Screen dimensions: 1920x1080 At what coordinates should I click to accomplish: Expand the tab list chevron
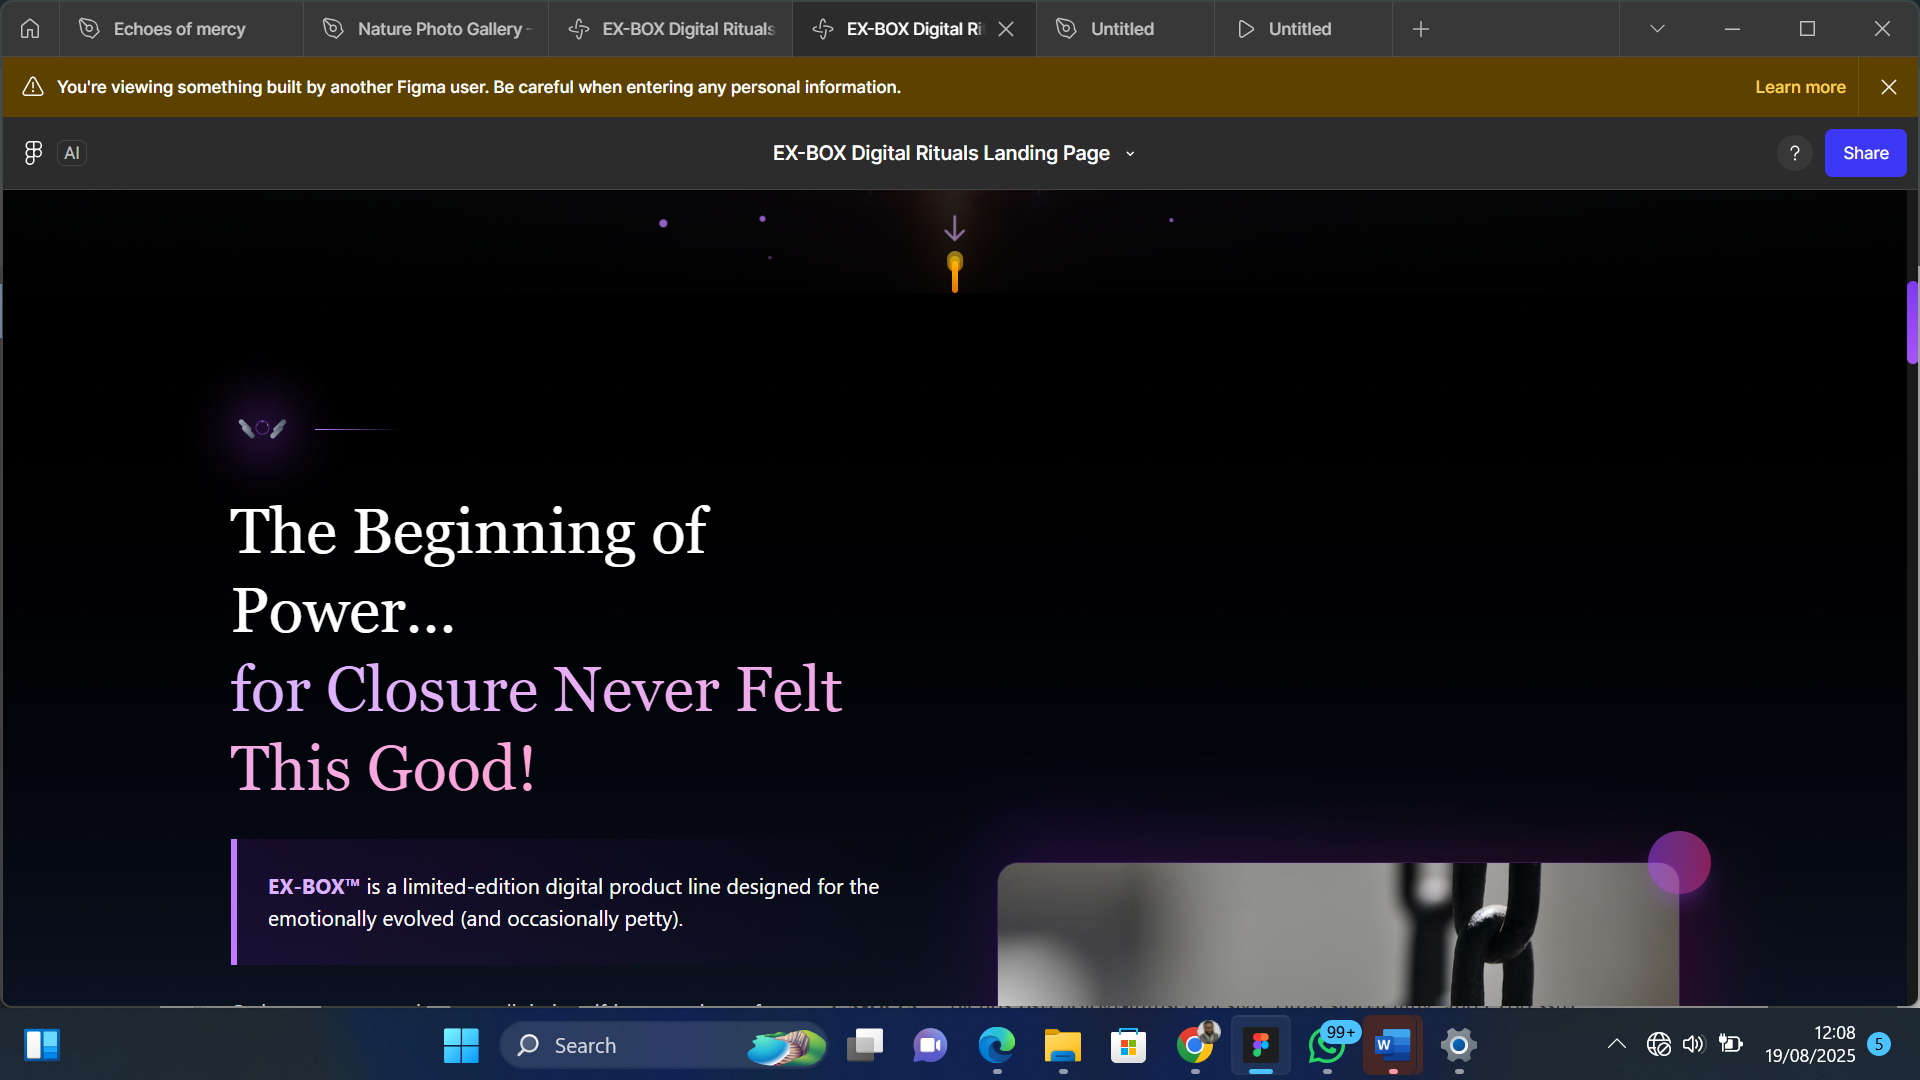pos(1657,29)
